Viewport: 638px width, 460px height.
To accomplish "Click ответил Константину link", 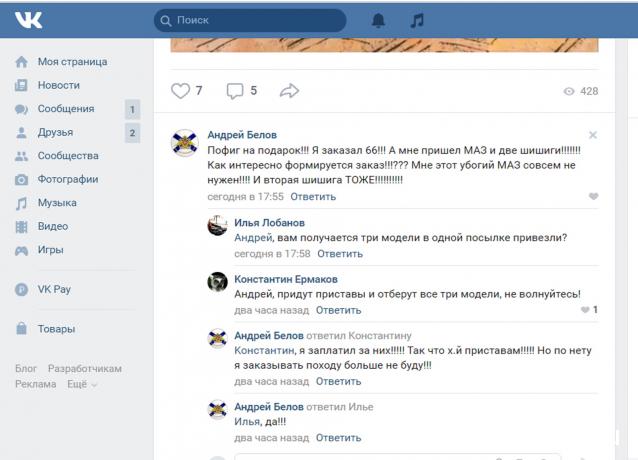I will (359, 336).
